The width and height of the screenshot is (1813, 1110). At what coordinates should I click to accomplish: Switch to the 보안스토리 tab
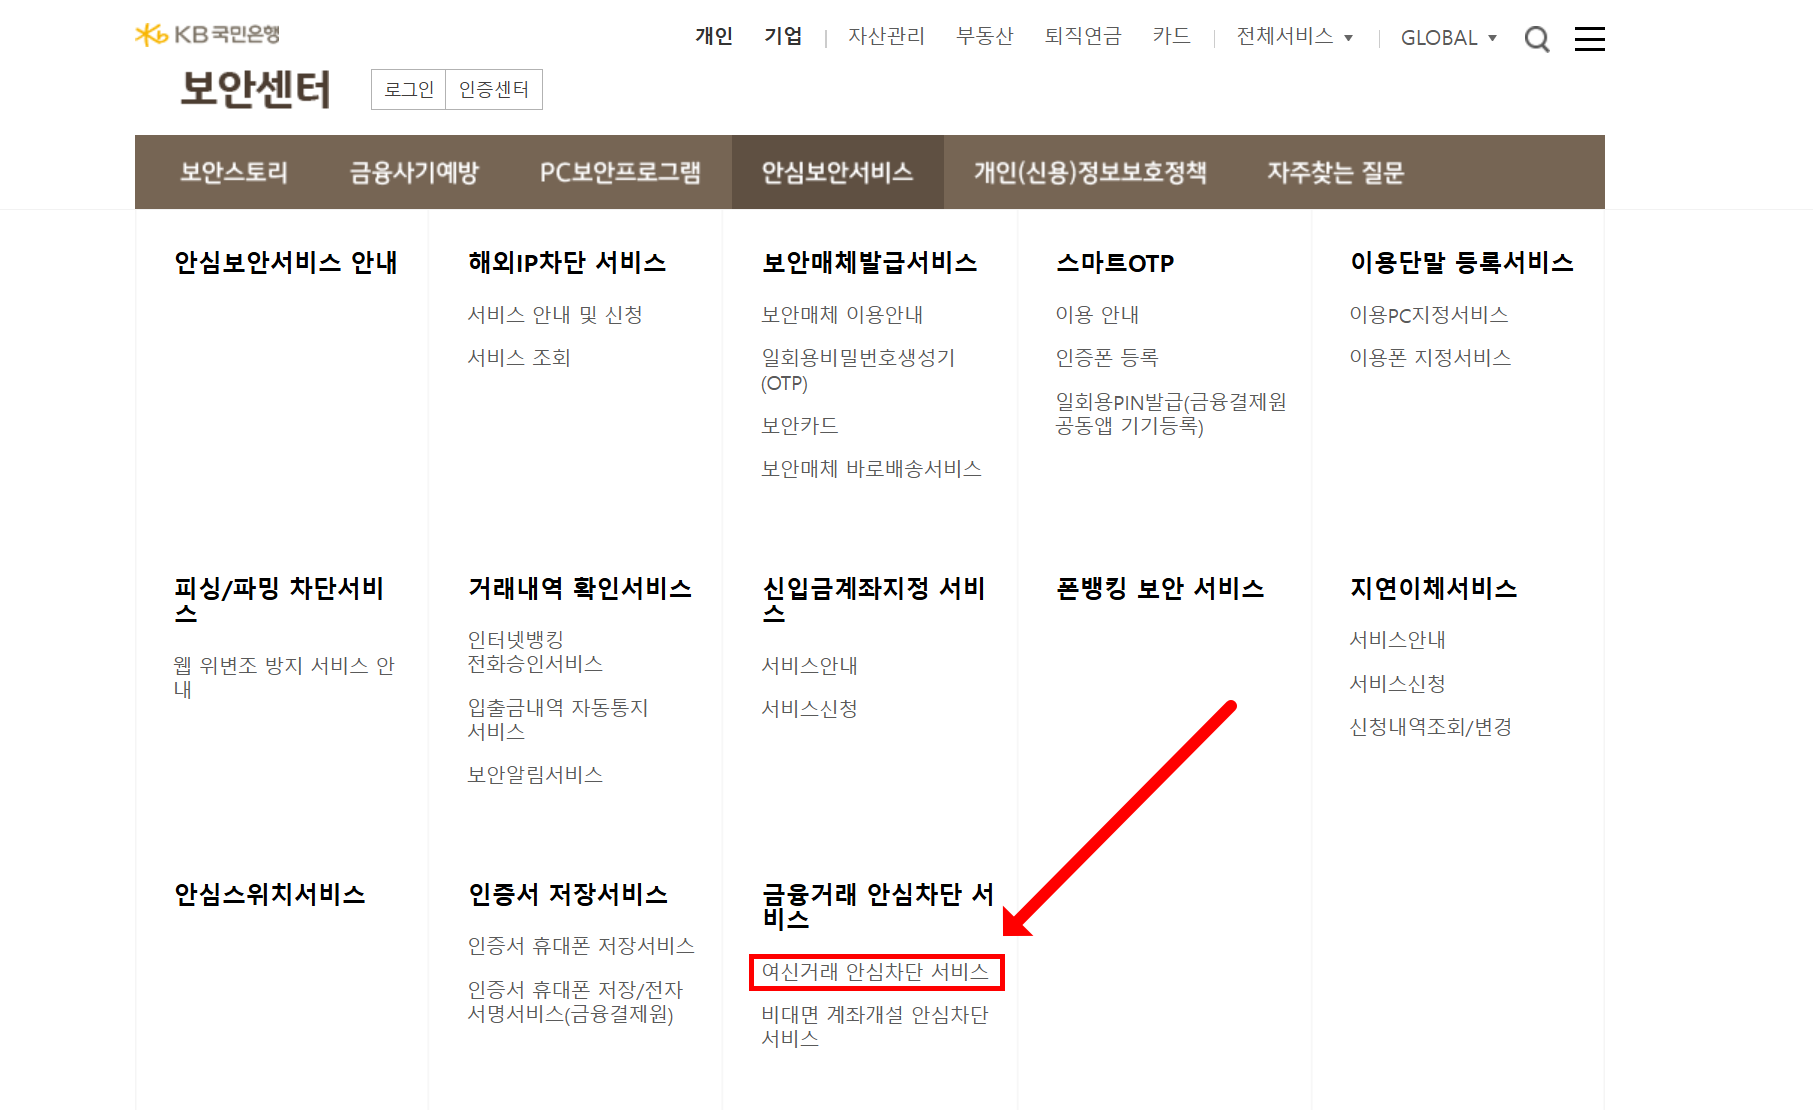(x=234, y=171)
